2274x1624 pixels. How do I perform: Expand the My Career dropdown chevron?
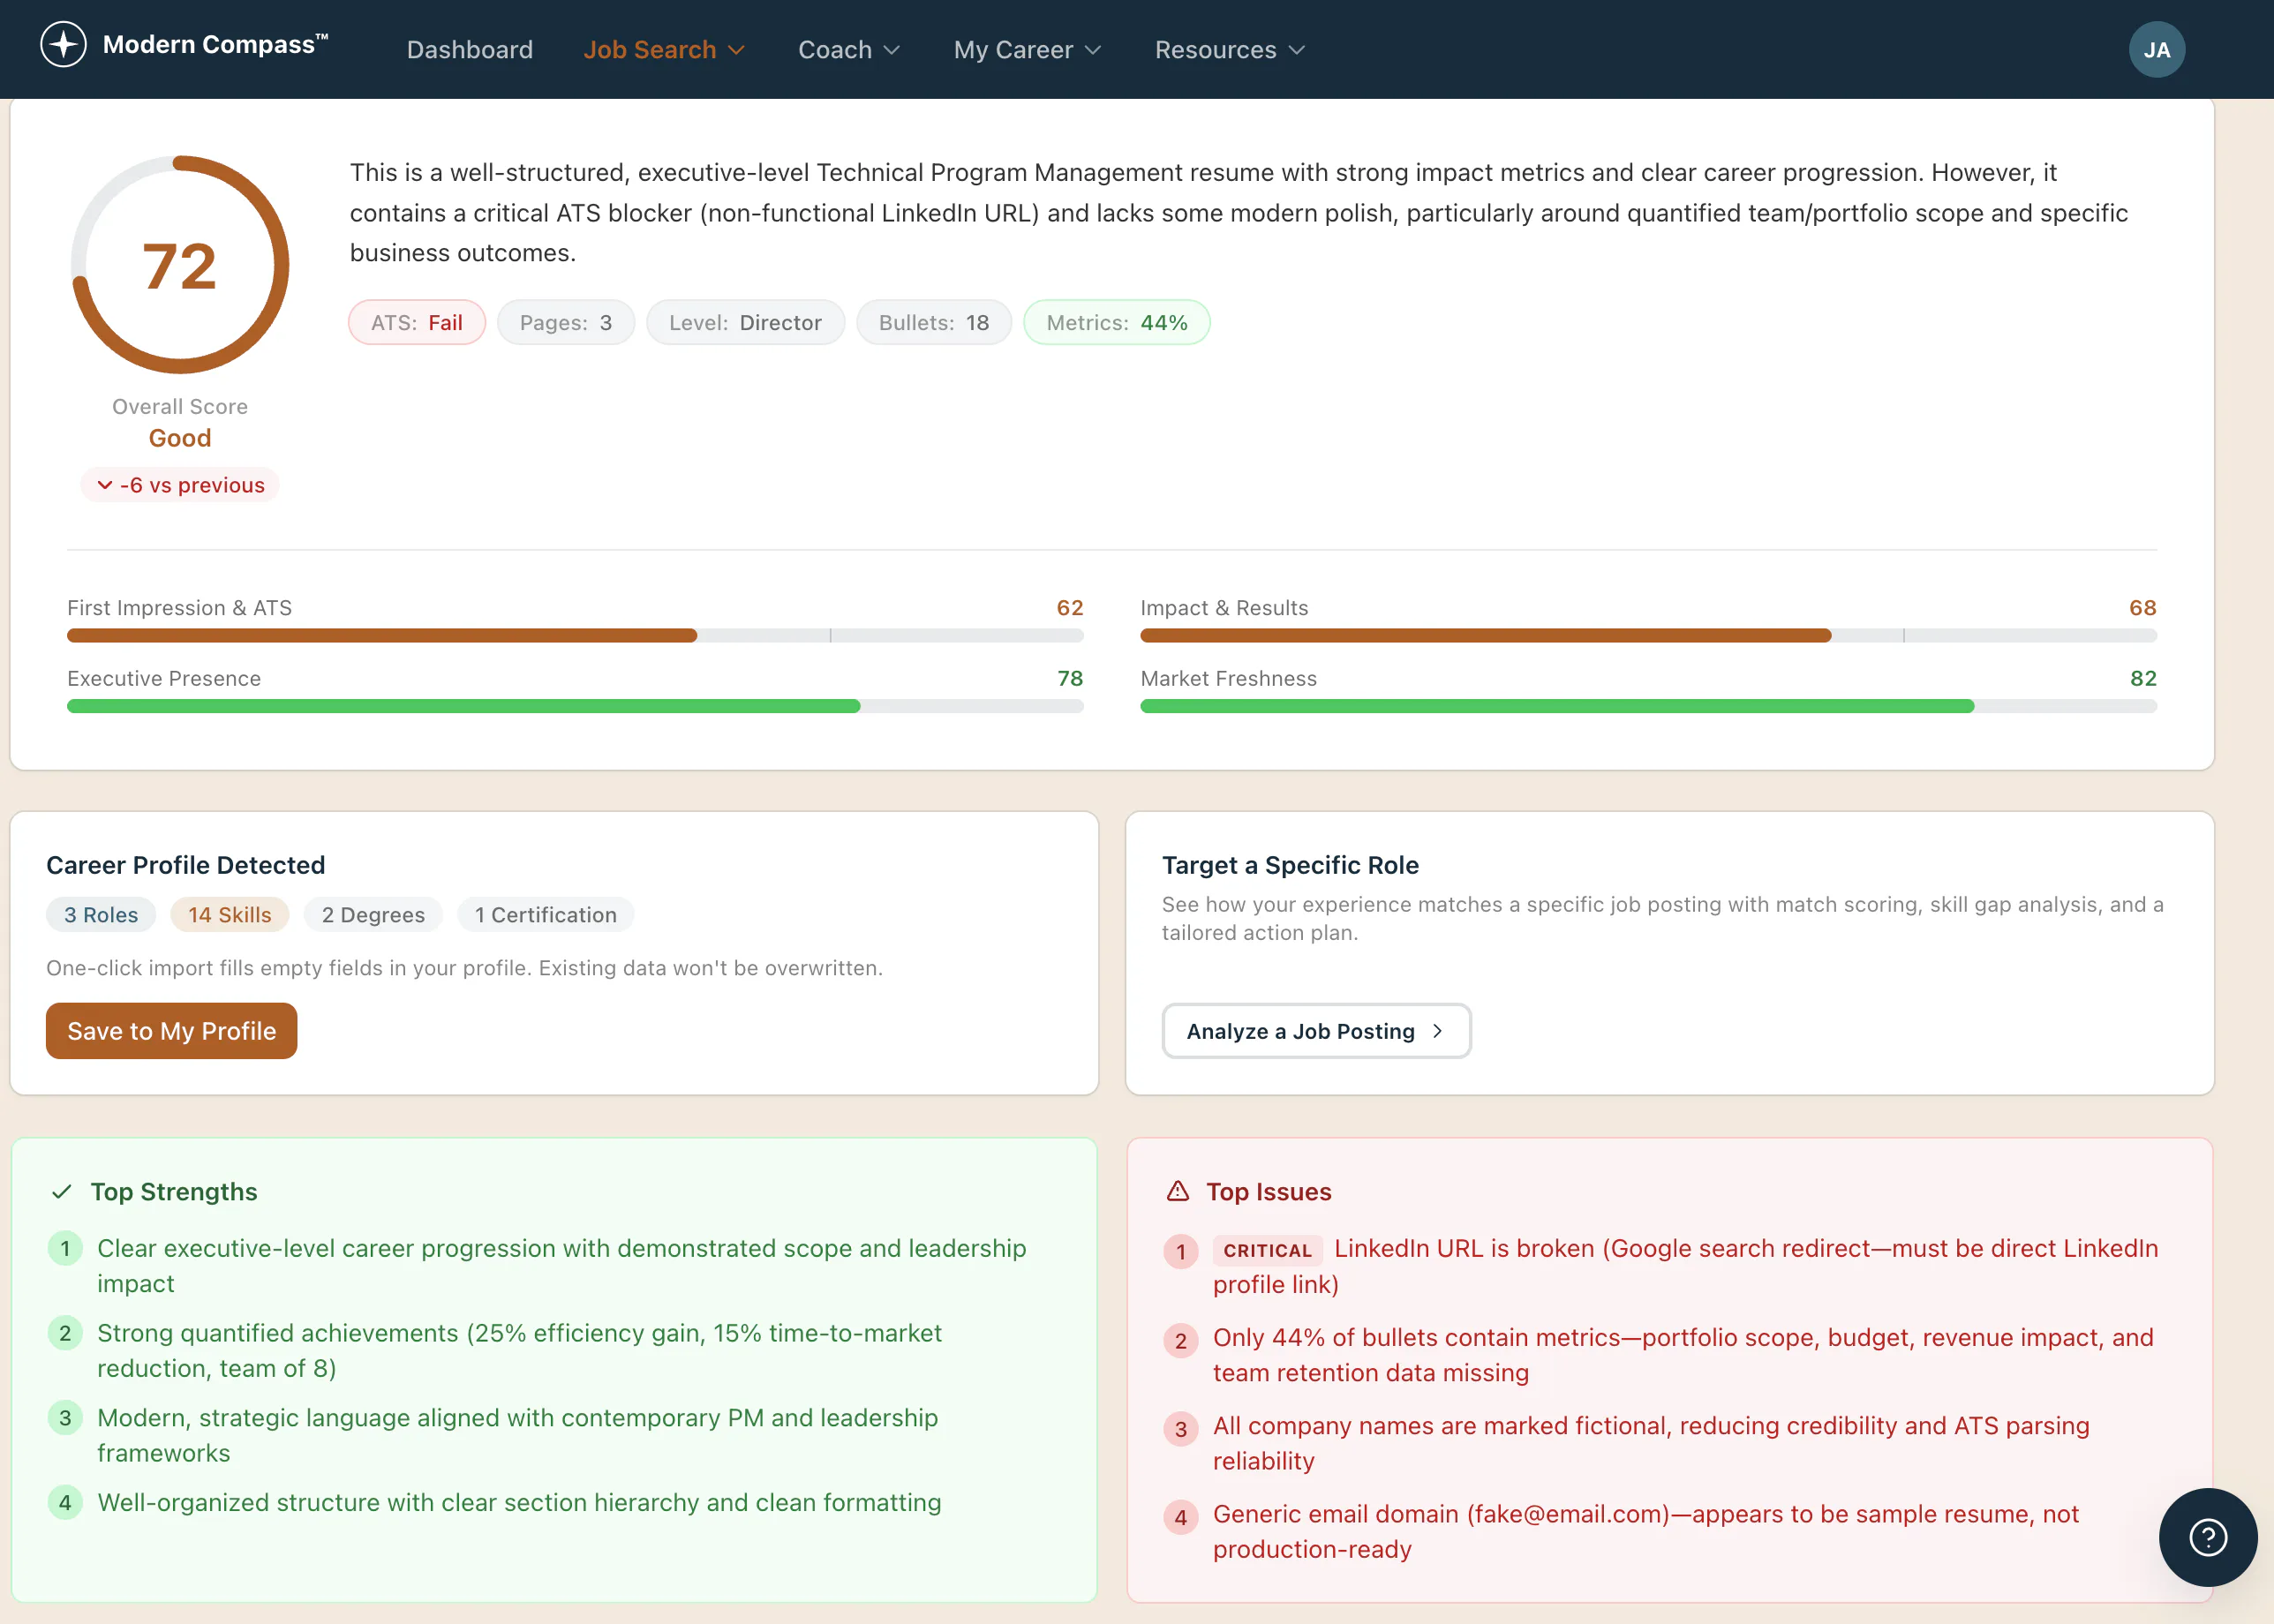point(1093,50)
